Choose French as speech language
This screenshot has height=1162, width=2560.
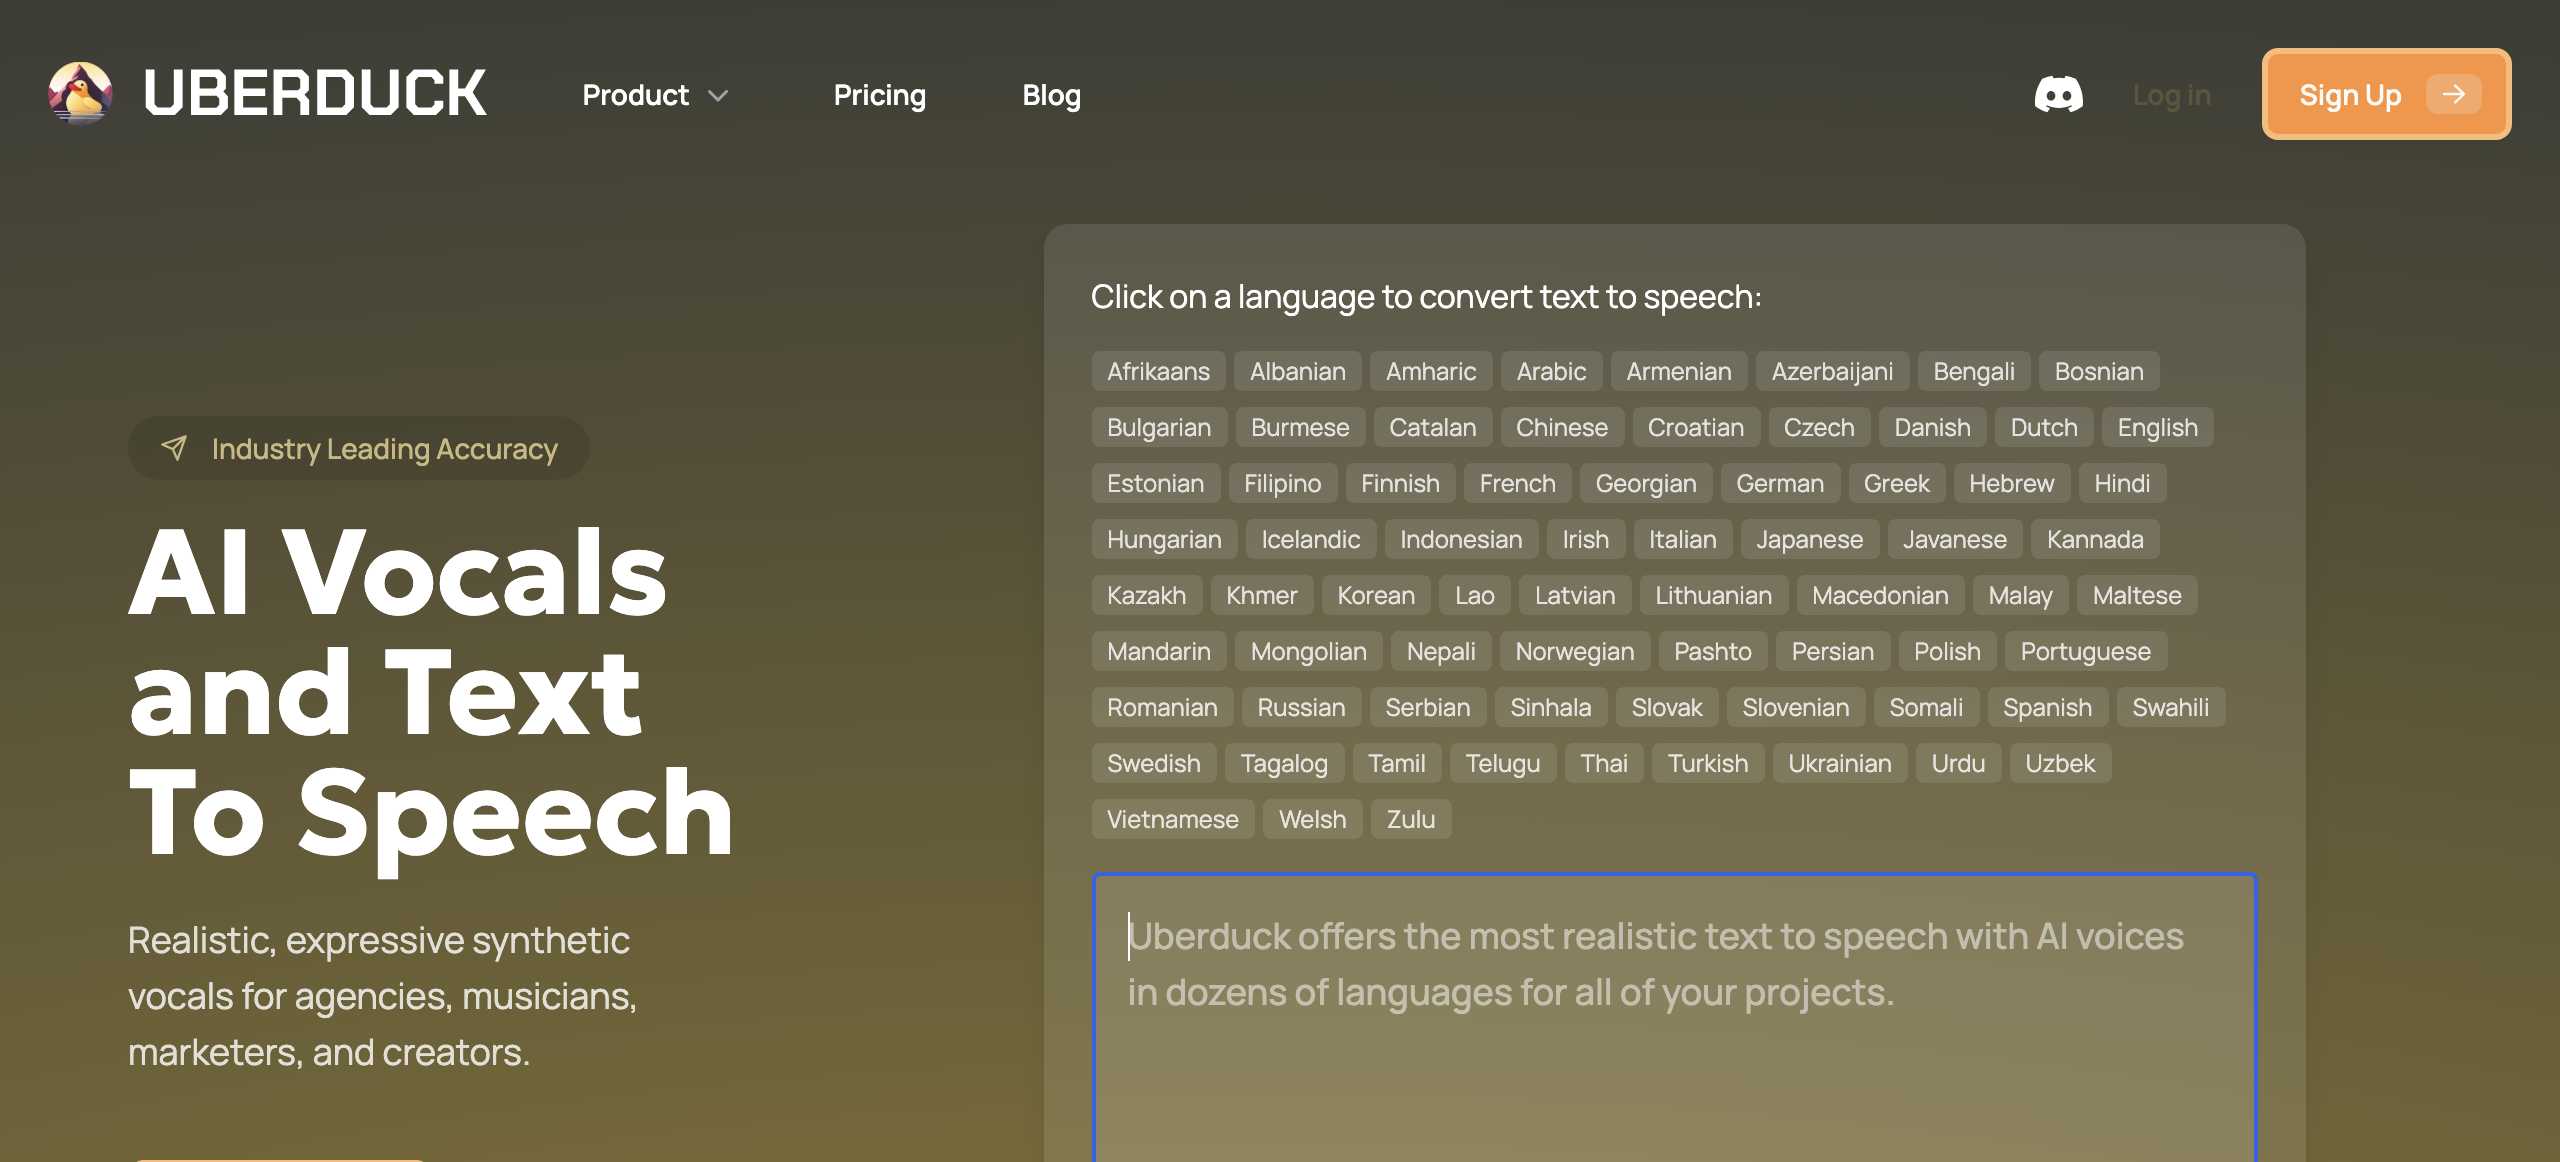pyautogui.click(x=1517, y=483)
